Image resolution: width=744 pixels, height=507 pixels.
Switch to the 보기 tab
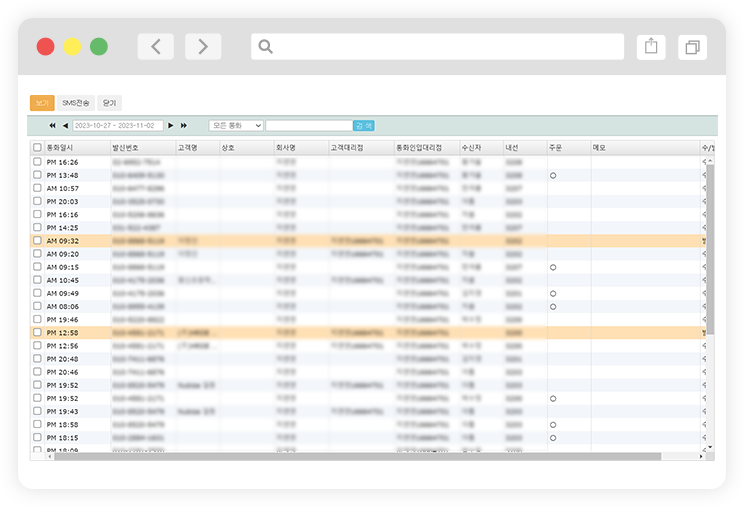pos(42,103)
